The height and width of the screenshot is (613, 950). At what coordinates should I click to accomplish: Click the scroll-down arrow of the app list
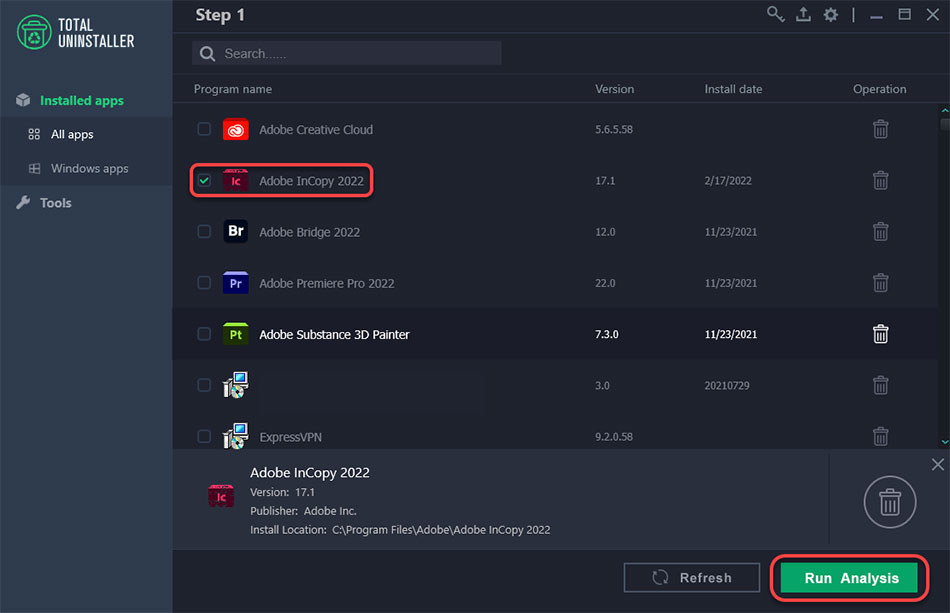point(945,442)
